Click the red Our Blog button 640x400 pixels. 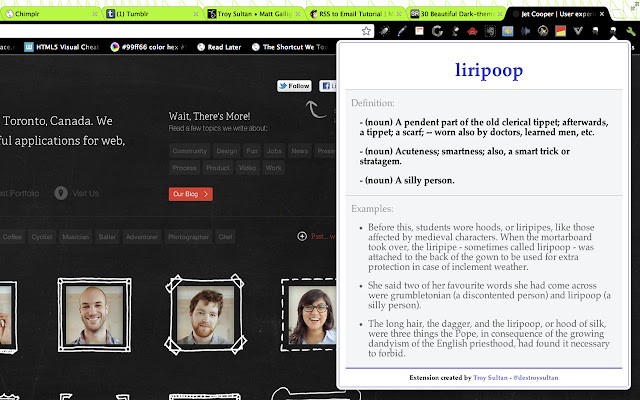(x=190, y=194)
